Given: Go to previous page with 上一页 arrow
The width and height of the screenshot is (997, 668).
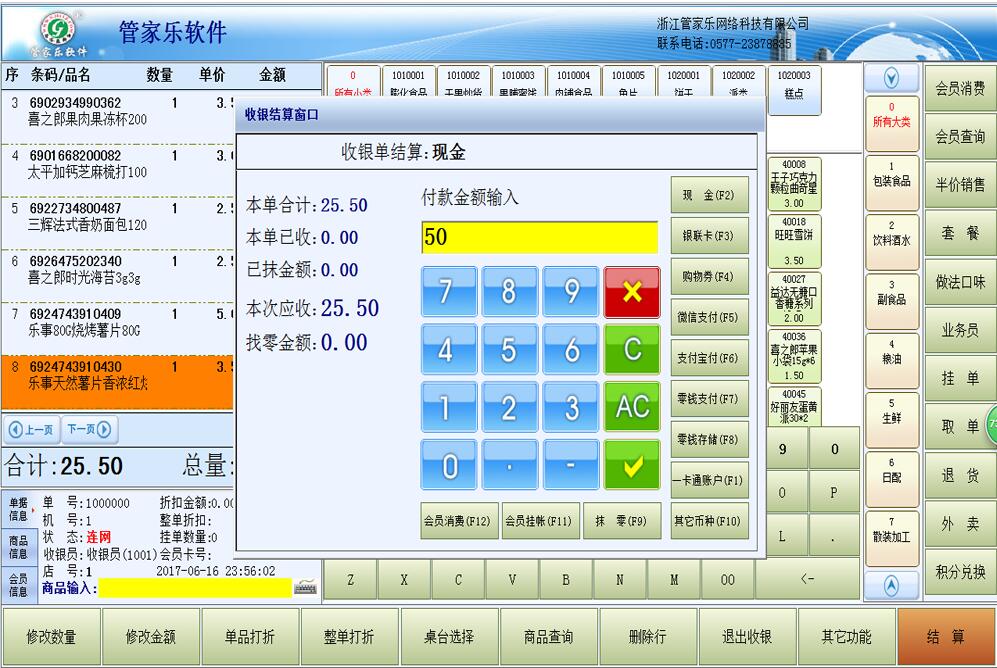Looking at the screenshot, I should click(x=32, y=430).
